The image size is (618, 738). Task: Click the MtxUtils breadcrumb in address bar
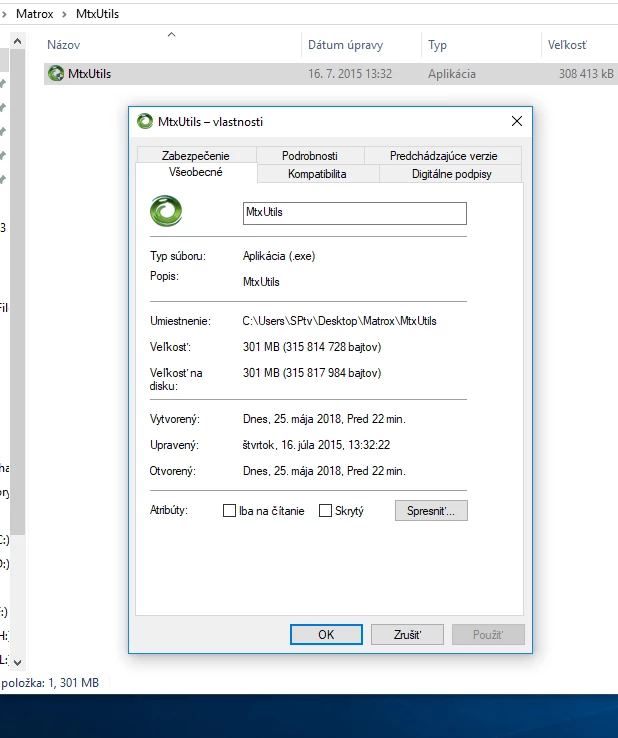coord(97,14)
